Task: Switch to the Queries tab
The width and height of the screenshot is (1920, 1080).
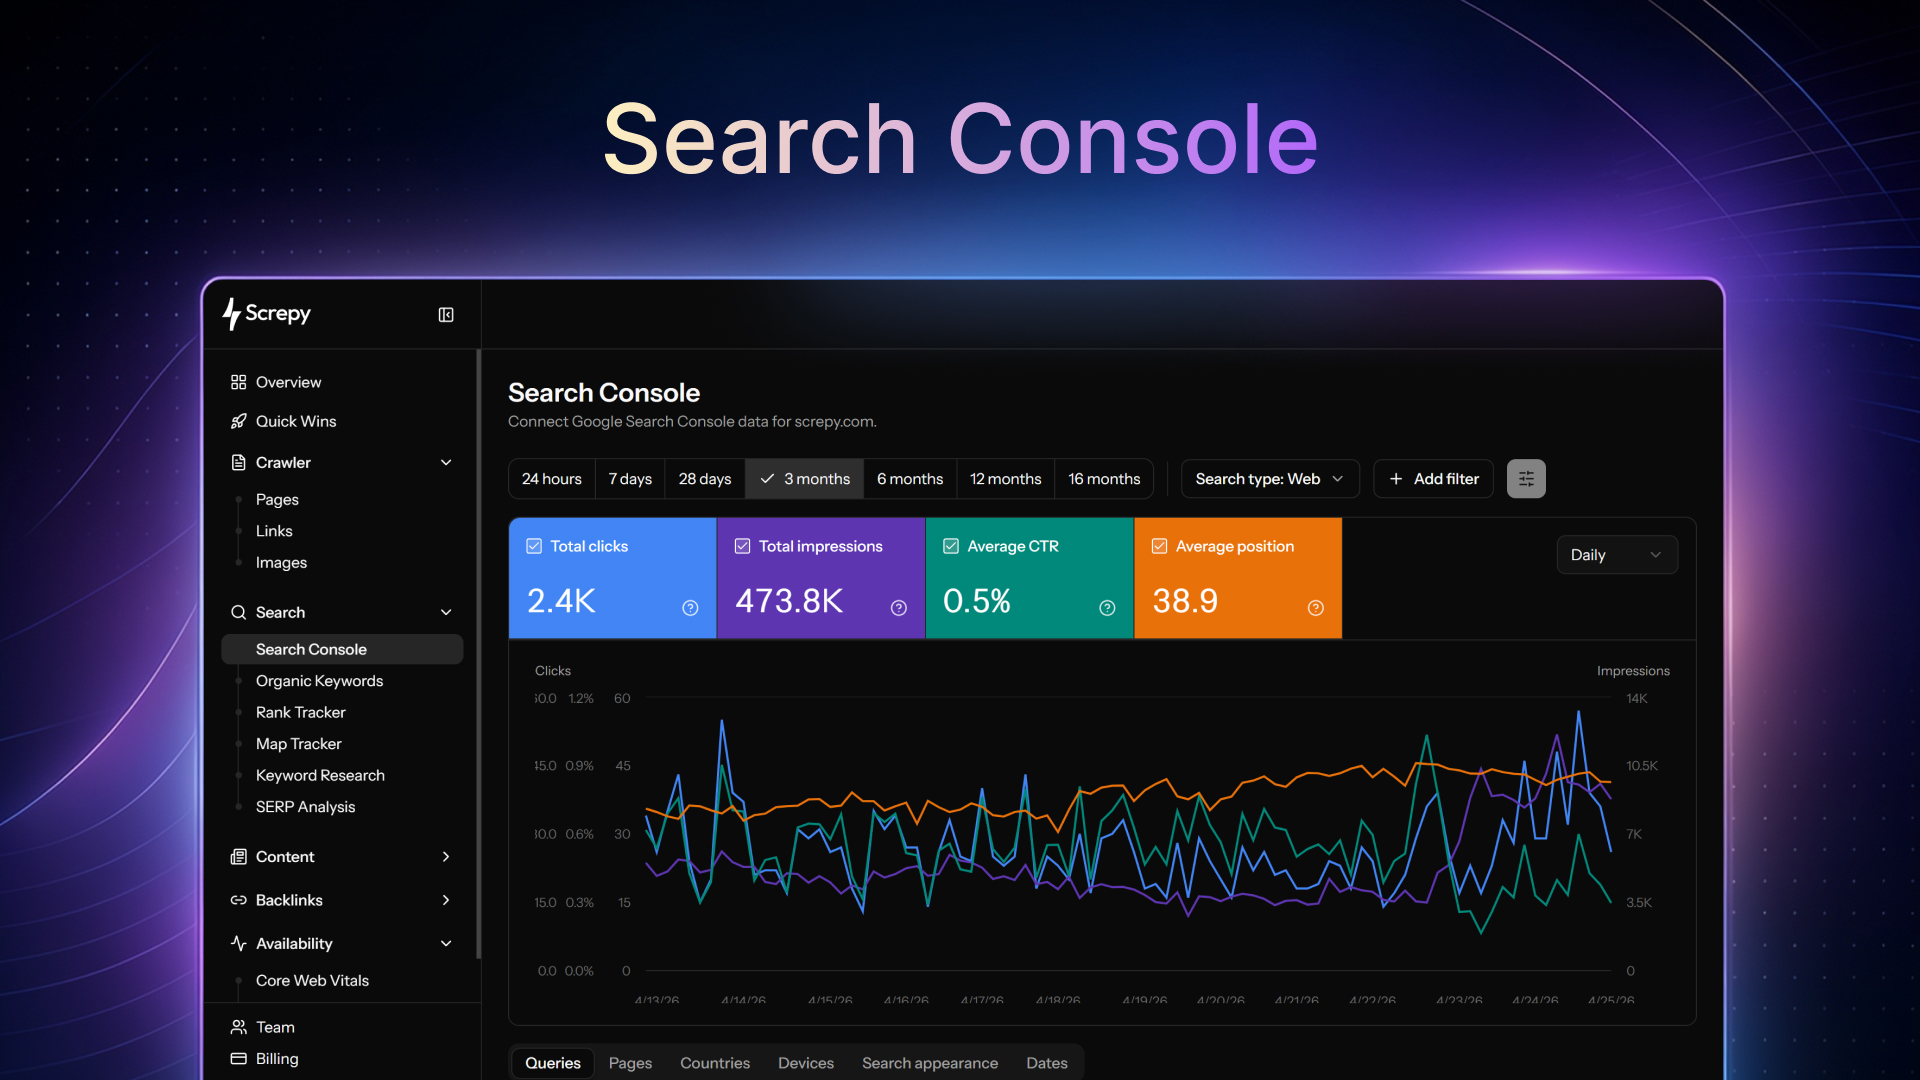Action: pyautogui.click(x=553, y=1063)
